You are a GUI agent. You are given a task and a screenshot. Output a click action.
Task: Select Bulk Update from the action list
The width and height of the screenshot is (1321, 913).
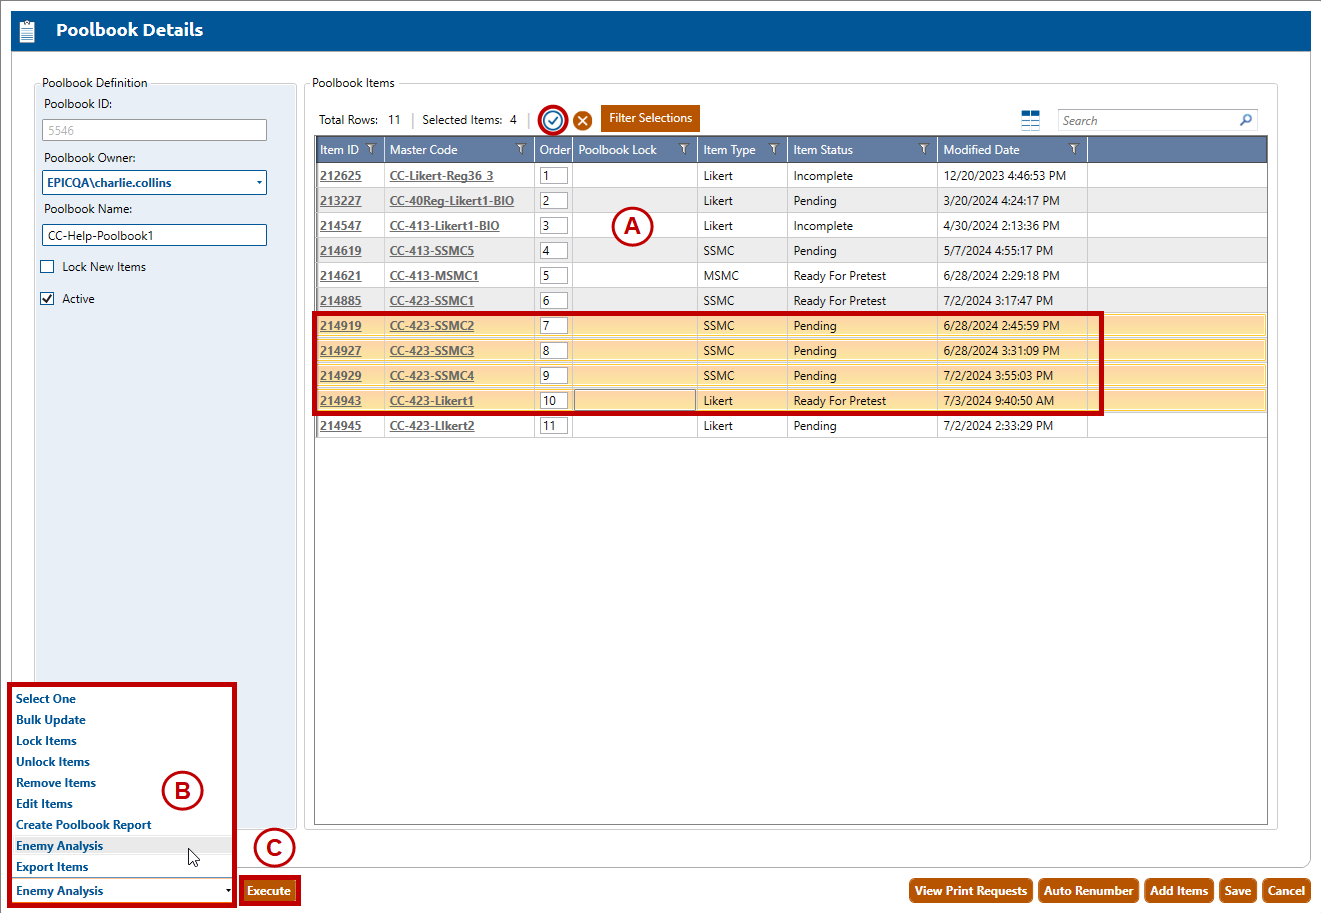(x=51, y=720)
